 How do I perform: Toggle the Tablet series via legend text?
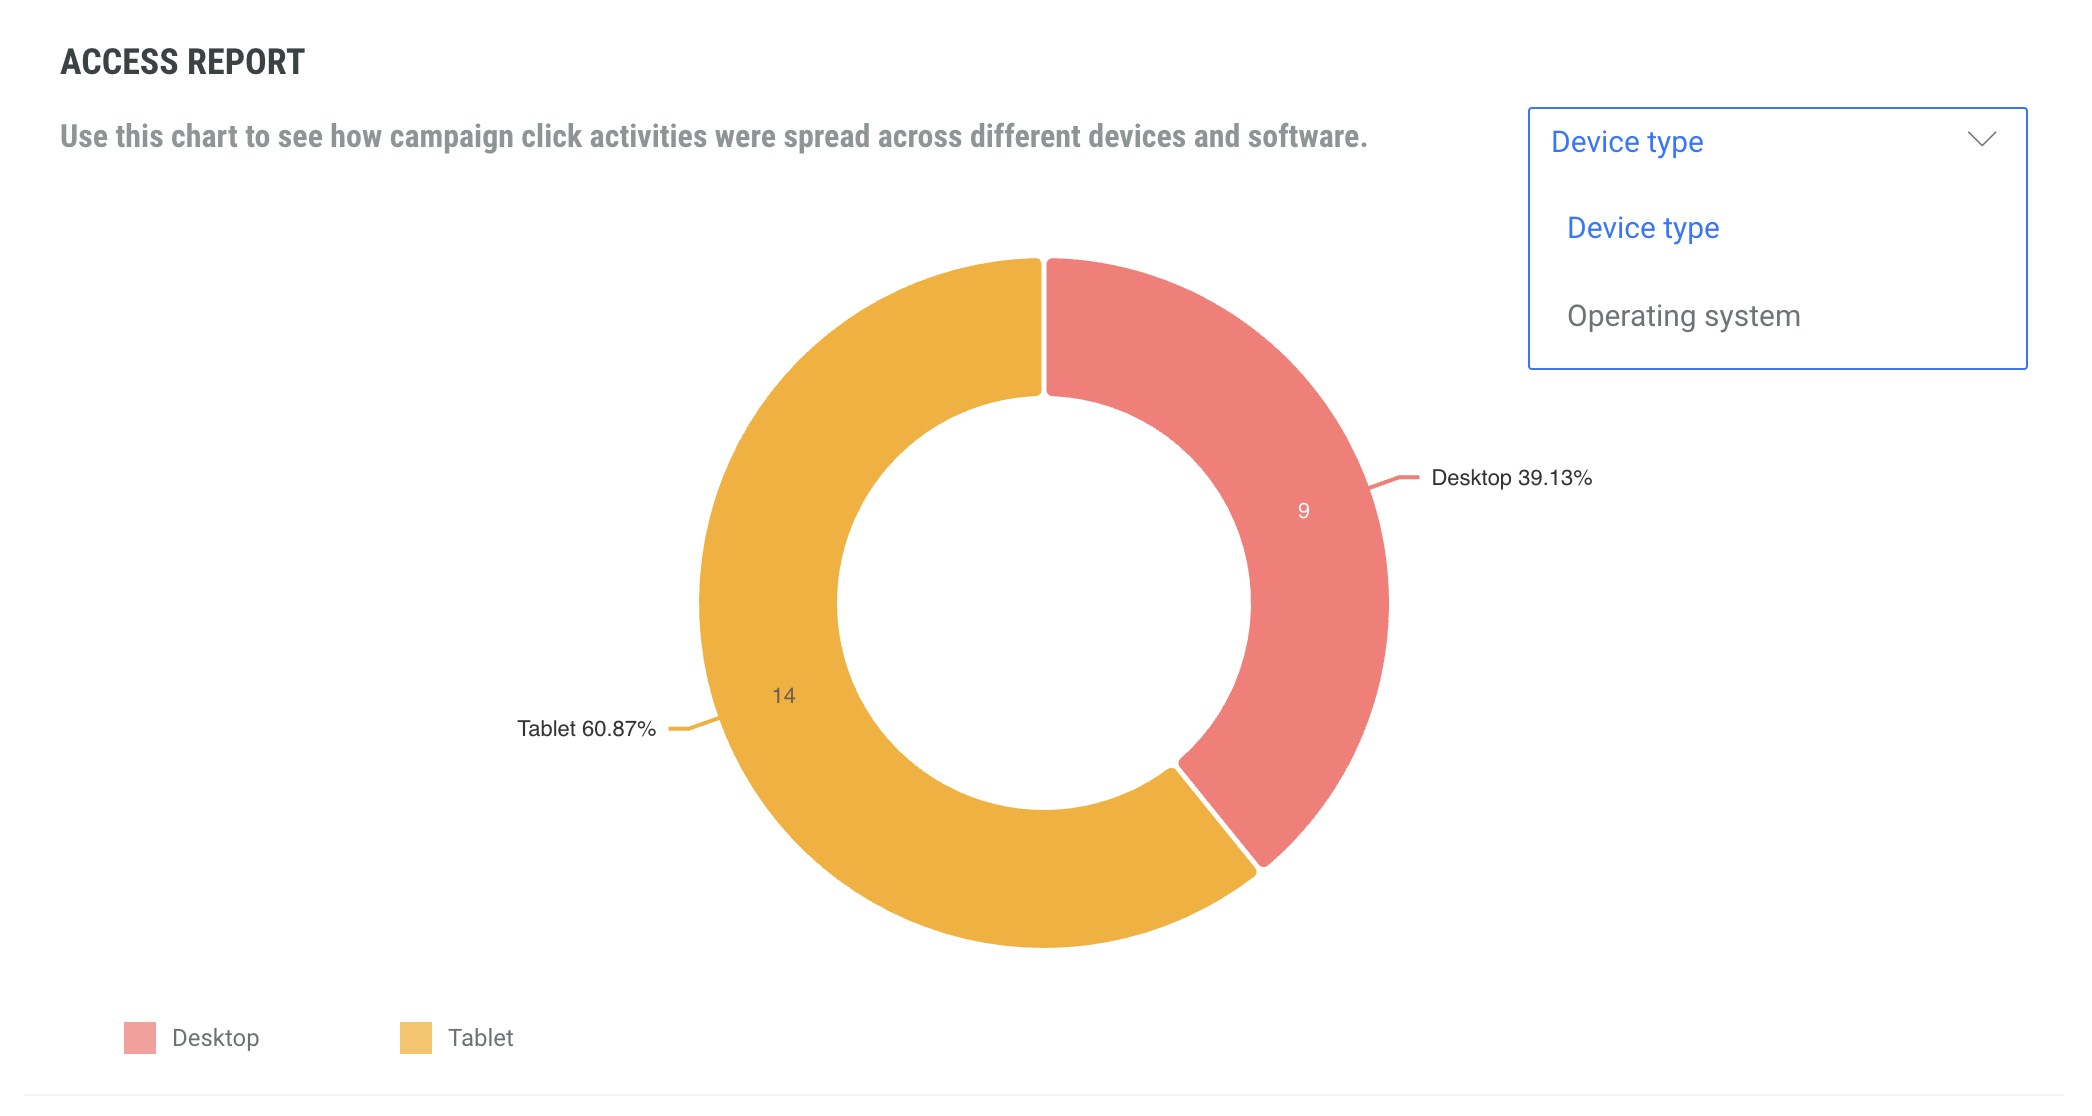(480, 1038)
